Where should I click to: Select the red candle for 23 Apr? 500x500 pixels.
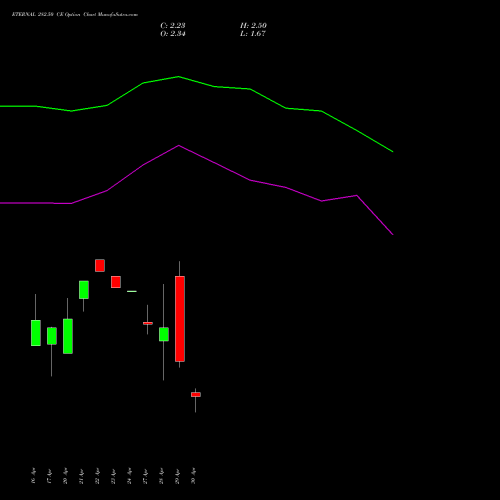(116, 282)
